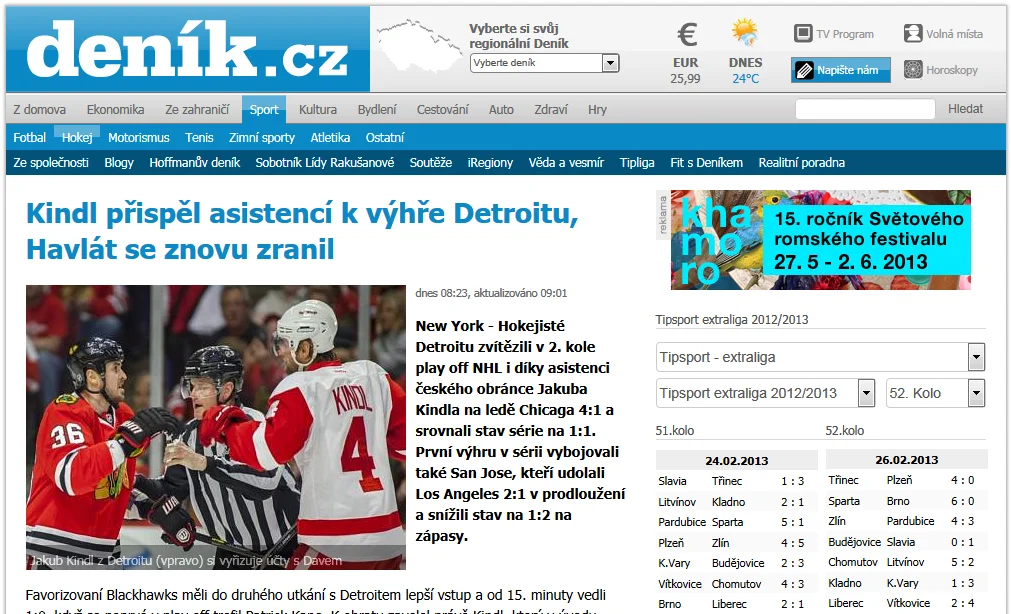Click the Plzeň Zlín 4:5 result row

pyautogui.click(x=736, y=542)
